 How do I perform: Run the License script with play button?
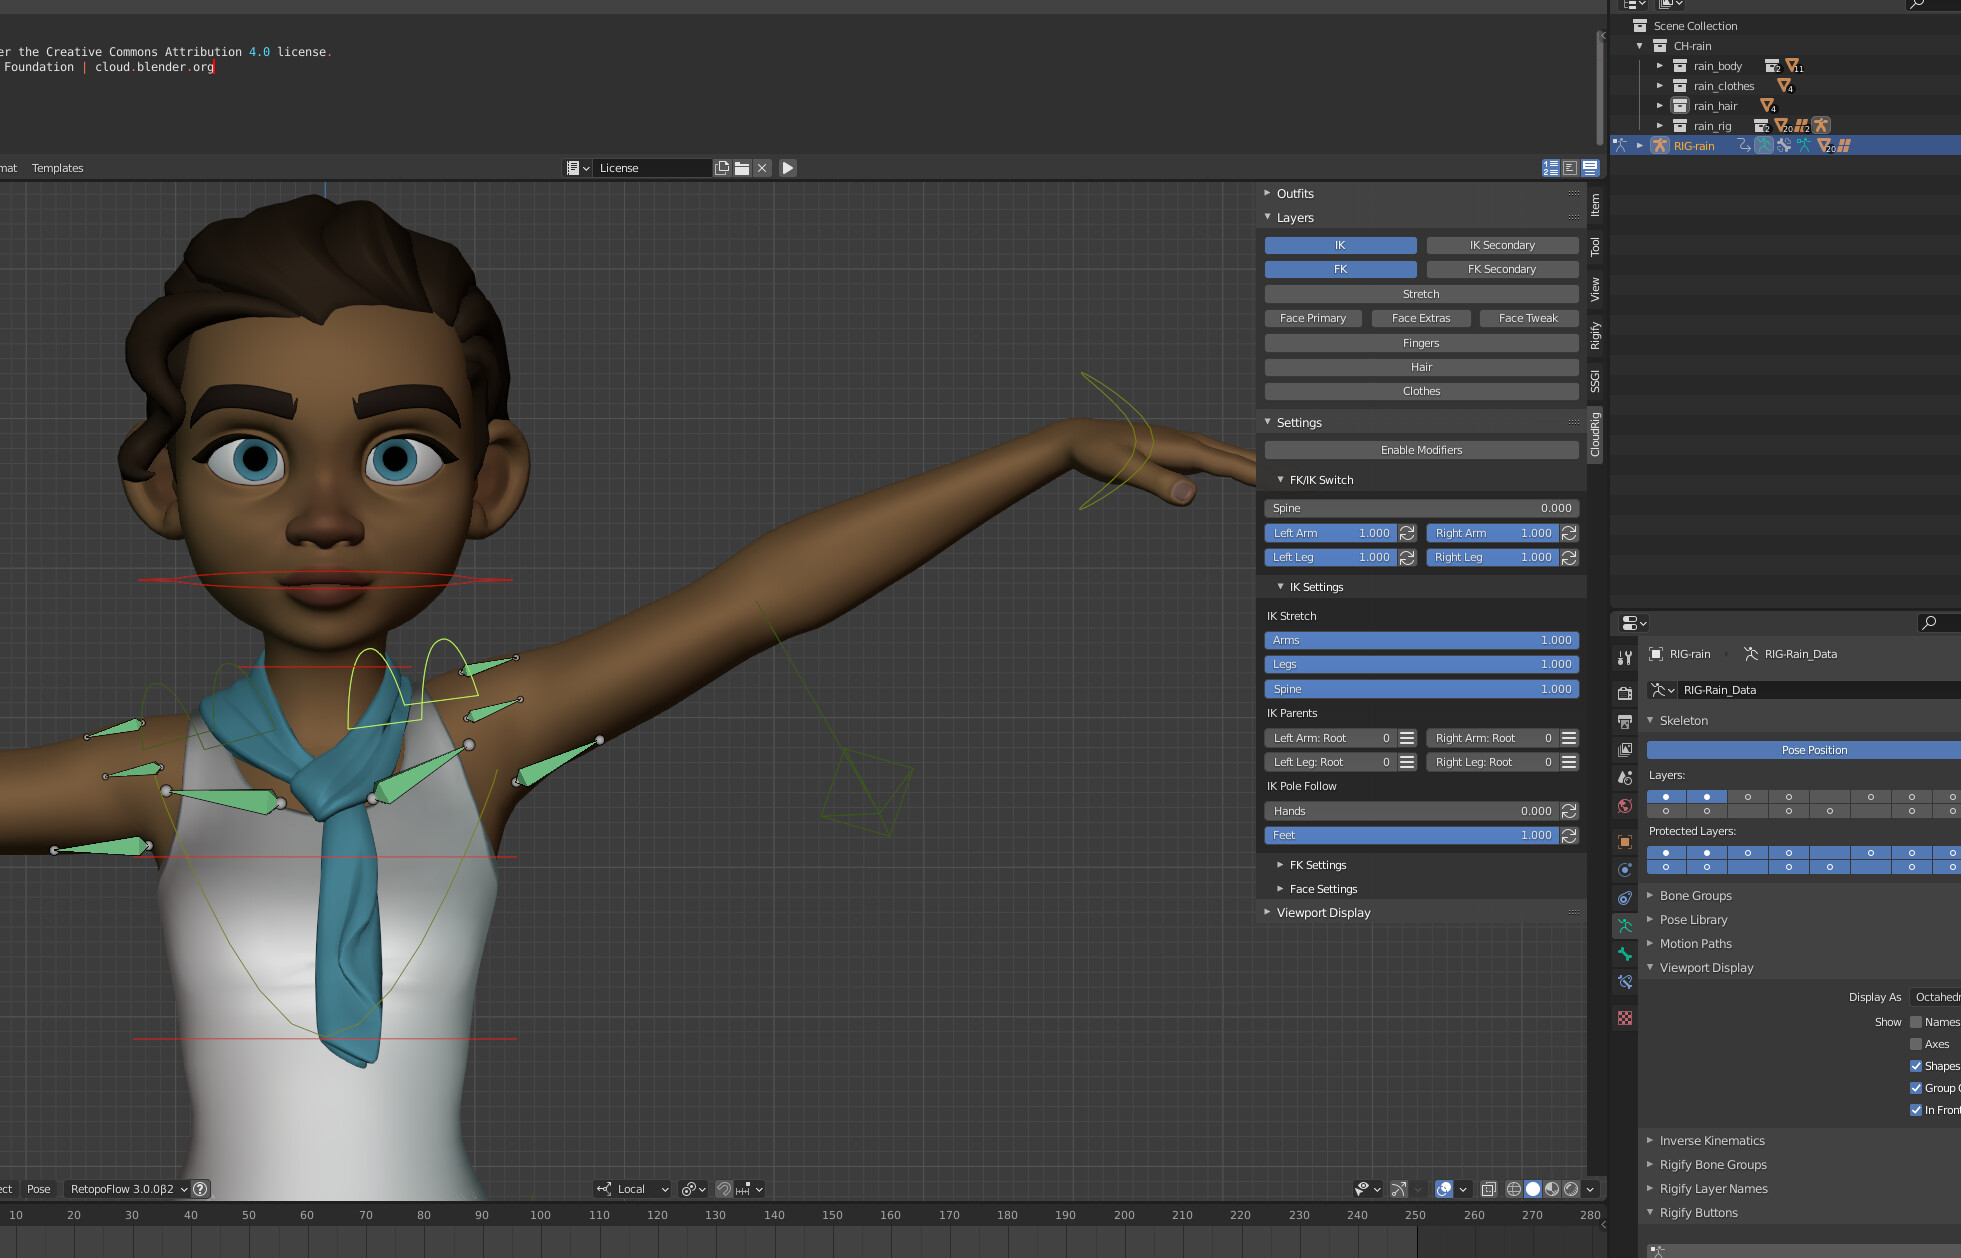(x=788, y=168)
